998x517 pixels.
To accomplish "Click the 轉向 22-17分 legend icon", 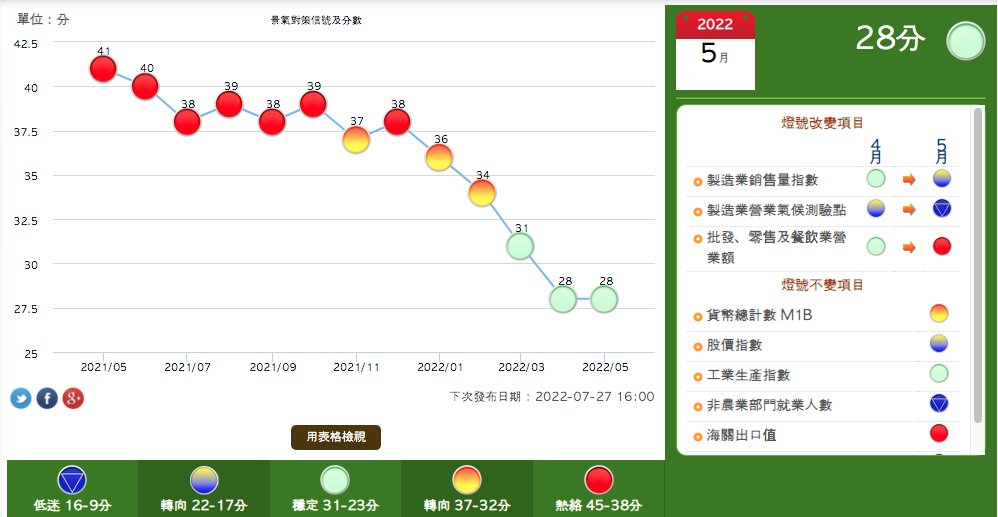I will point(204,480).
